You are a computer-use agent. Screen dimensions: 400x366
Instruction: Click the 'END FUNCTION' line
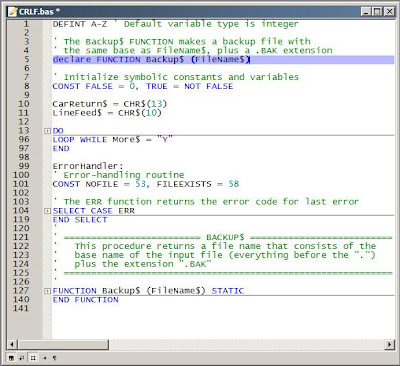pyautogui.click(x=85, y=300)
